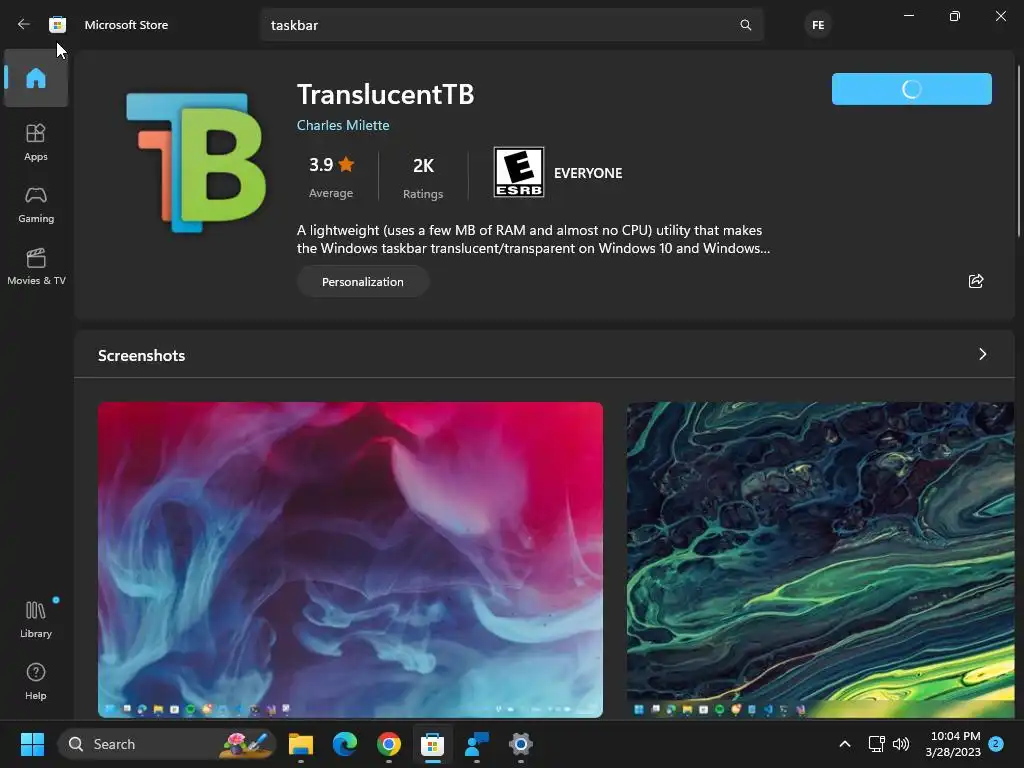Open the FE user account menu

[818, 25]
